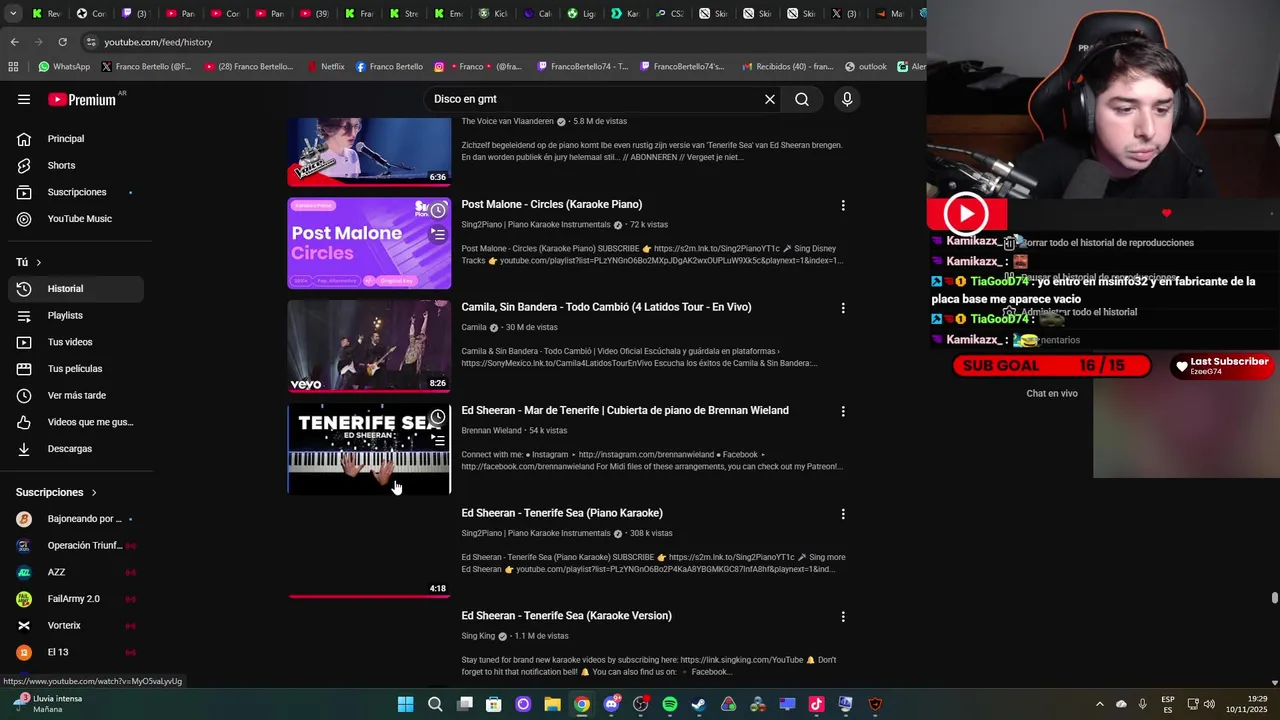This screenshot has width=1280, height=720.
Task: Open the Vorterix subscription channel
Action: (x=76, y=625)
